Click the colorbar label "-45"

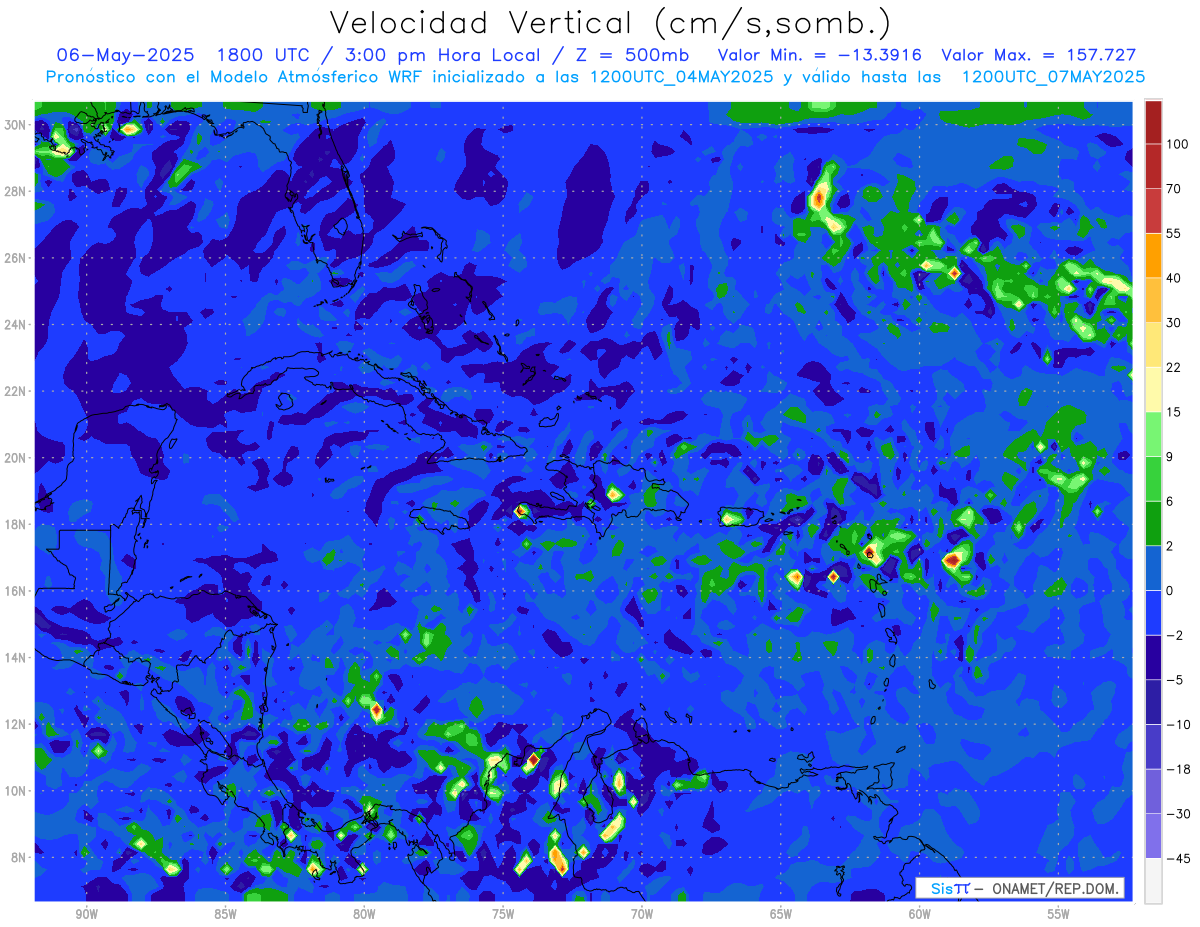click(1177, 858)
